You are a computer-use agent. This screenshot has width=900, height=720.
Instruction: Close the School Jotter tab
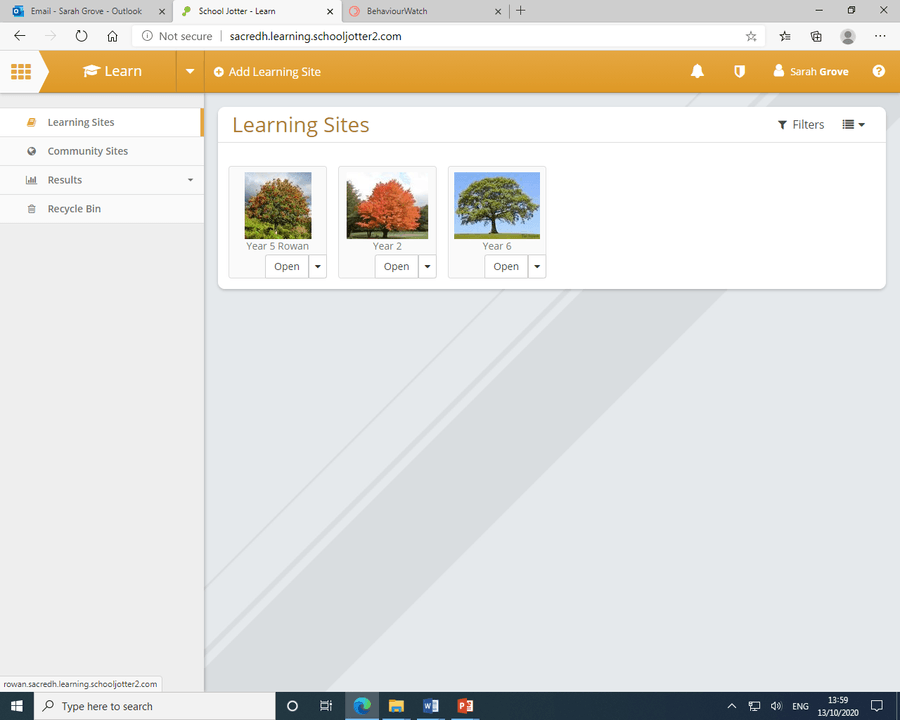(x=329, y=11)
